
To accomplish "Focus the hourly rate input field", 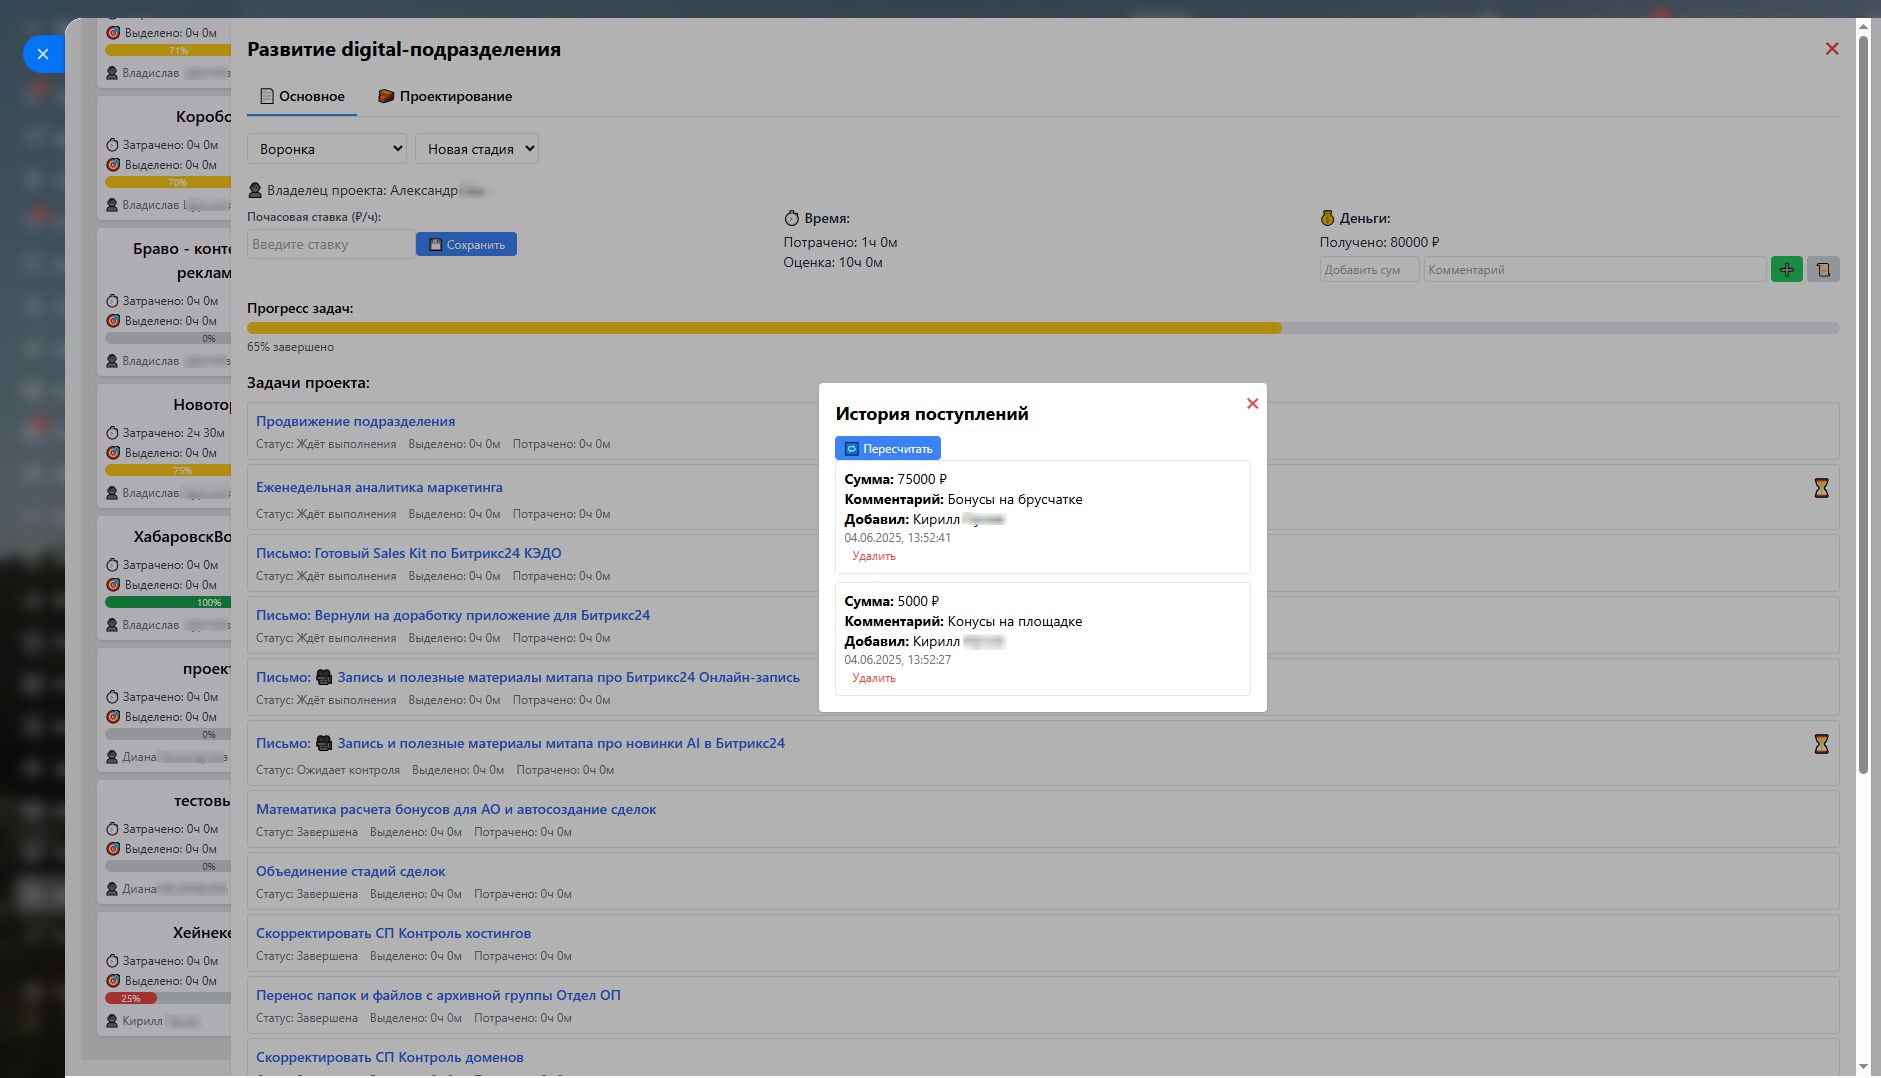I will pos(330,245).
